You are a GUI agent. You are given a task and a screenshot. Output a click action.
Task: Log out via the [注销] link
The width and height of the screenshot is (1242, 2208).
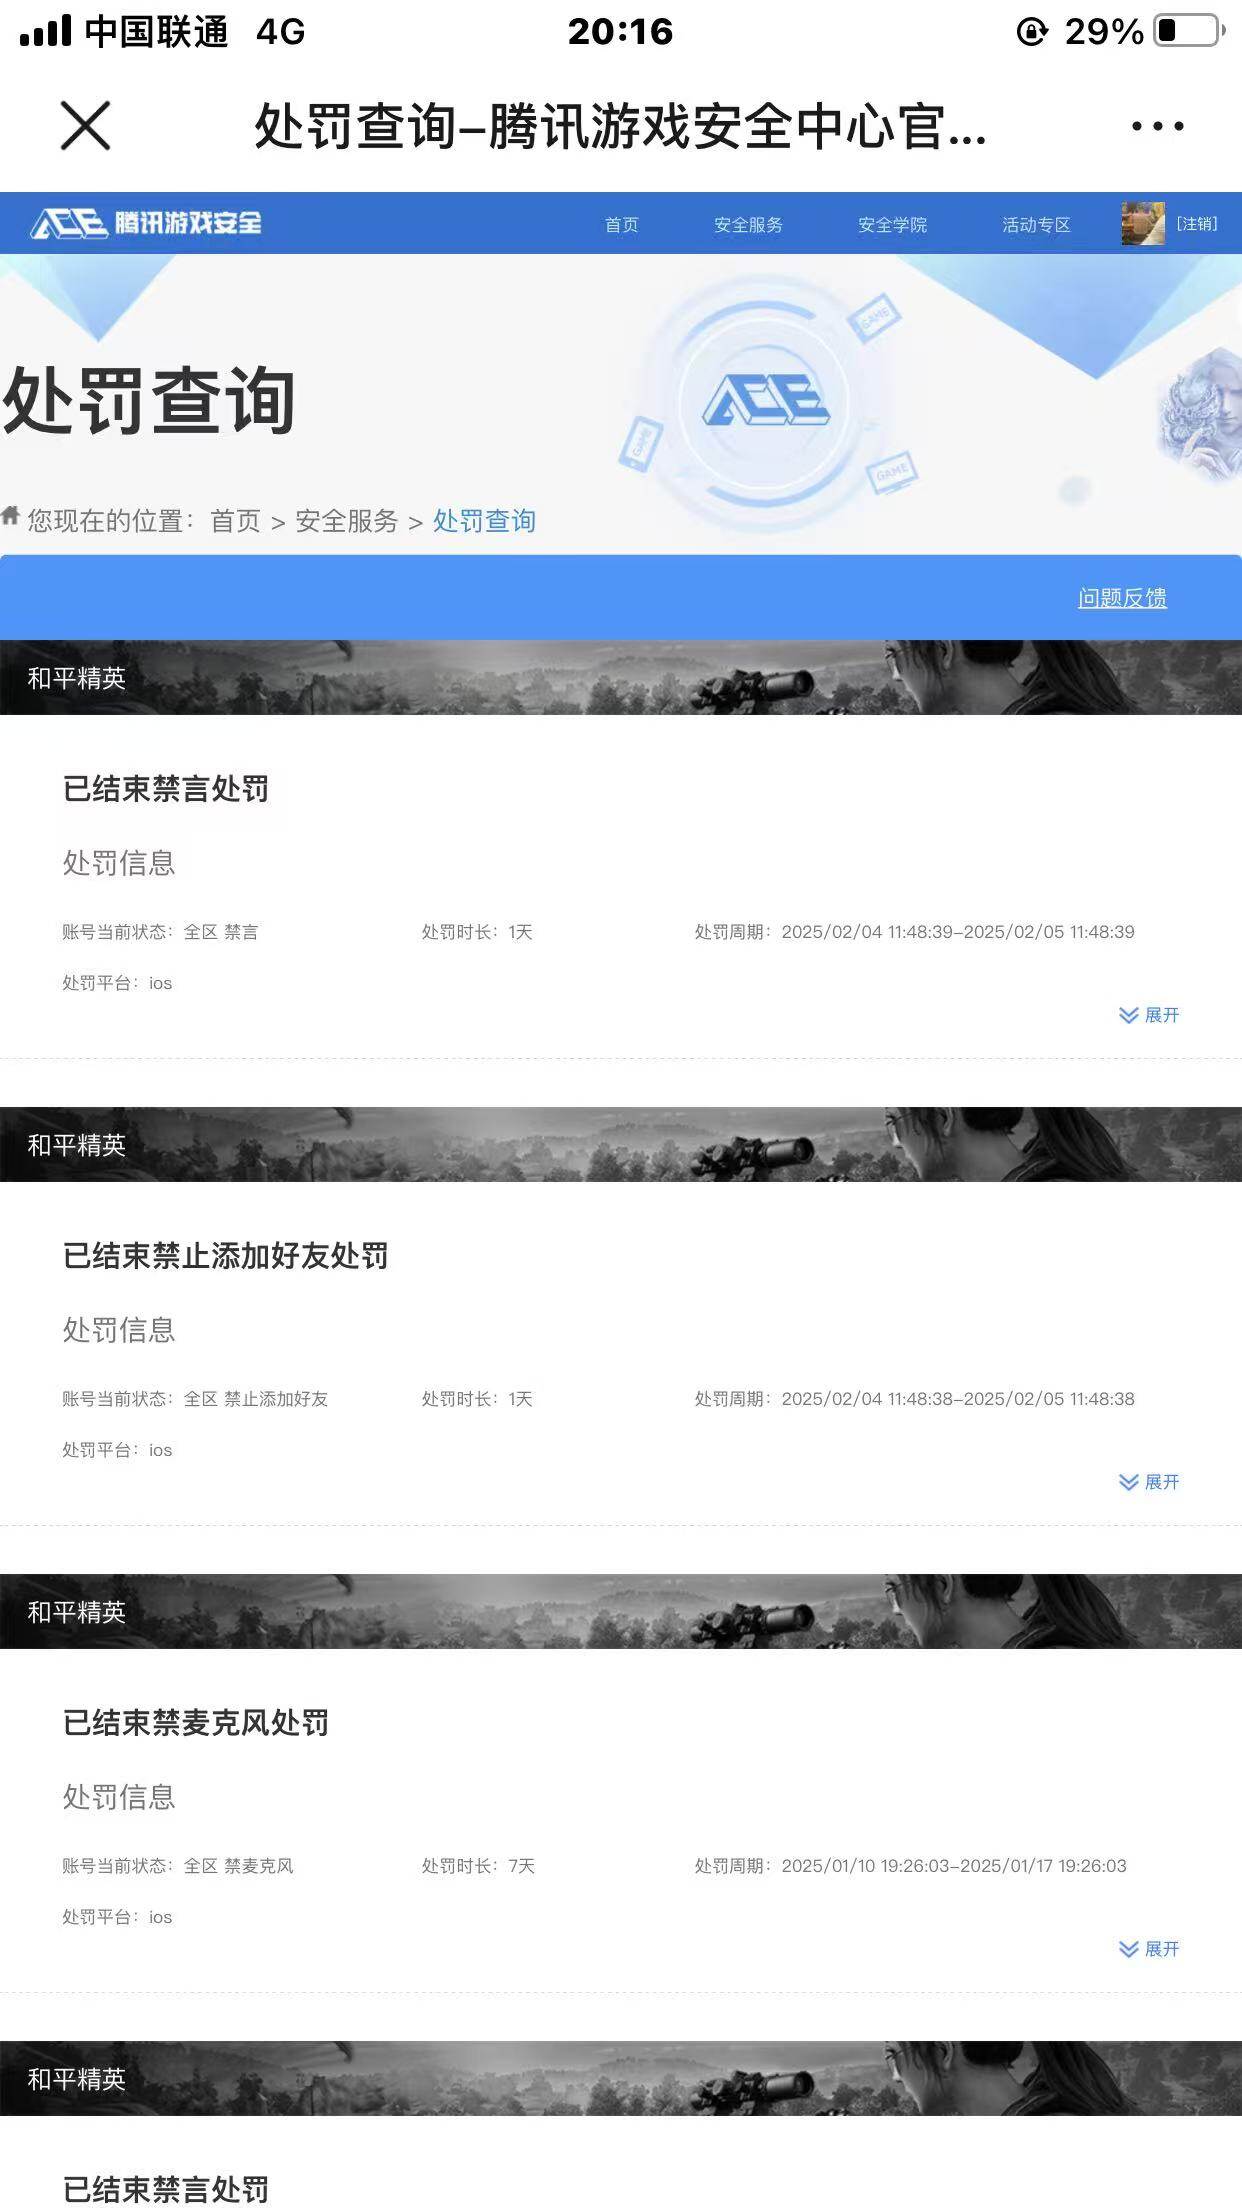tap(1197, 223)
